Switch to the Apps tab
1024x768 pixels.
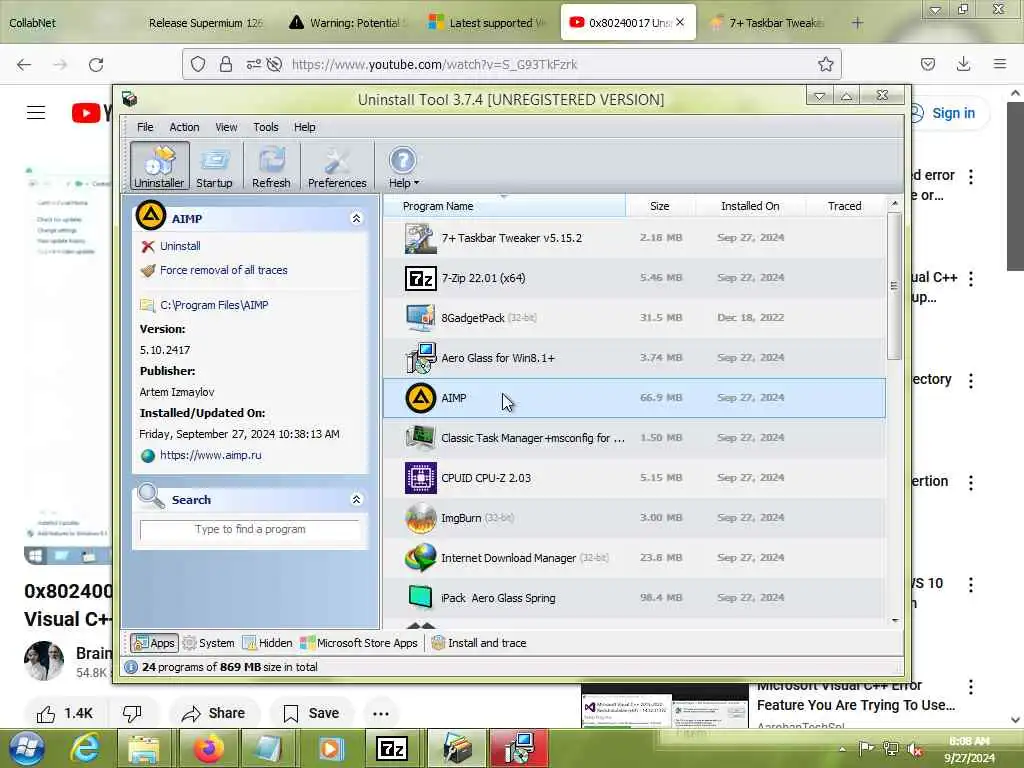point(154,643)
